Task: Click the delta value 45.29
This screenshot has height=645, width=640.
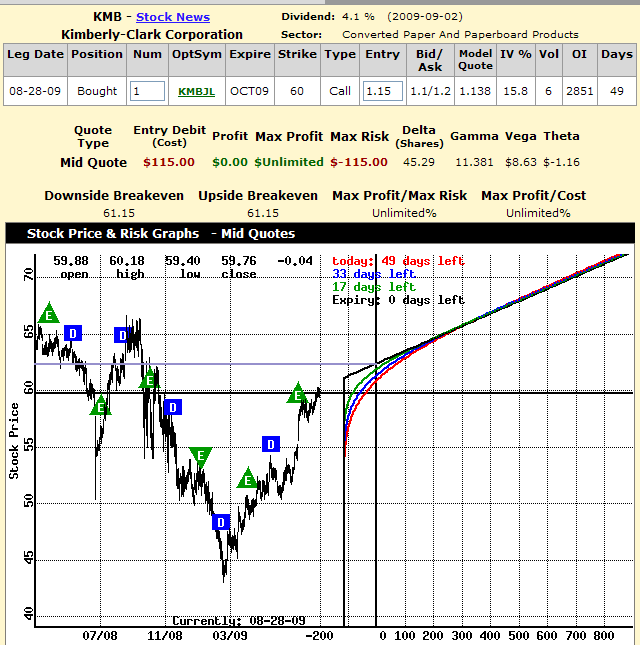Action: pyautogui.click(x=419, y=162)
